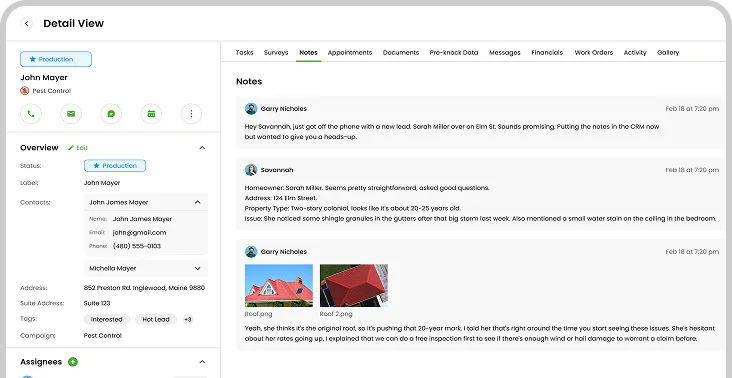Select the Notes tab
732x378 pixels.
point(308,53)
